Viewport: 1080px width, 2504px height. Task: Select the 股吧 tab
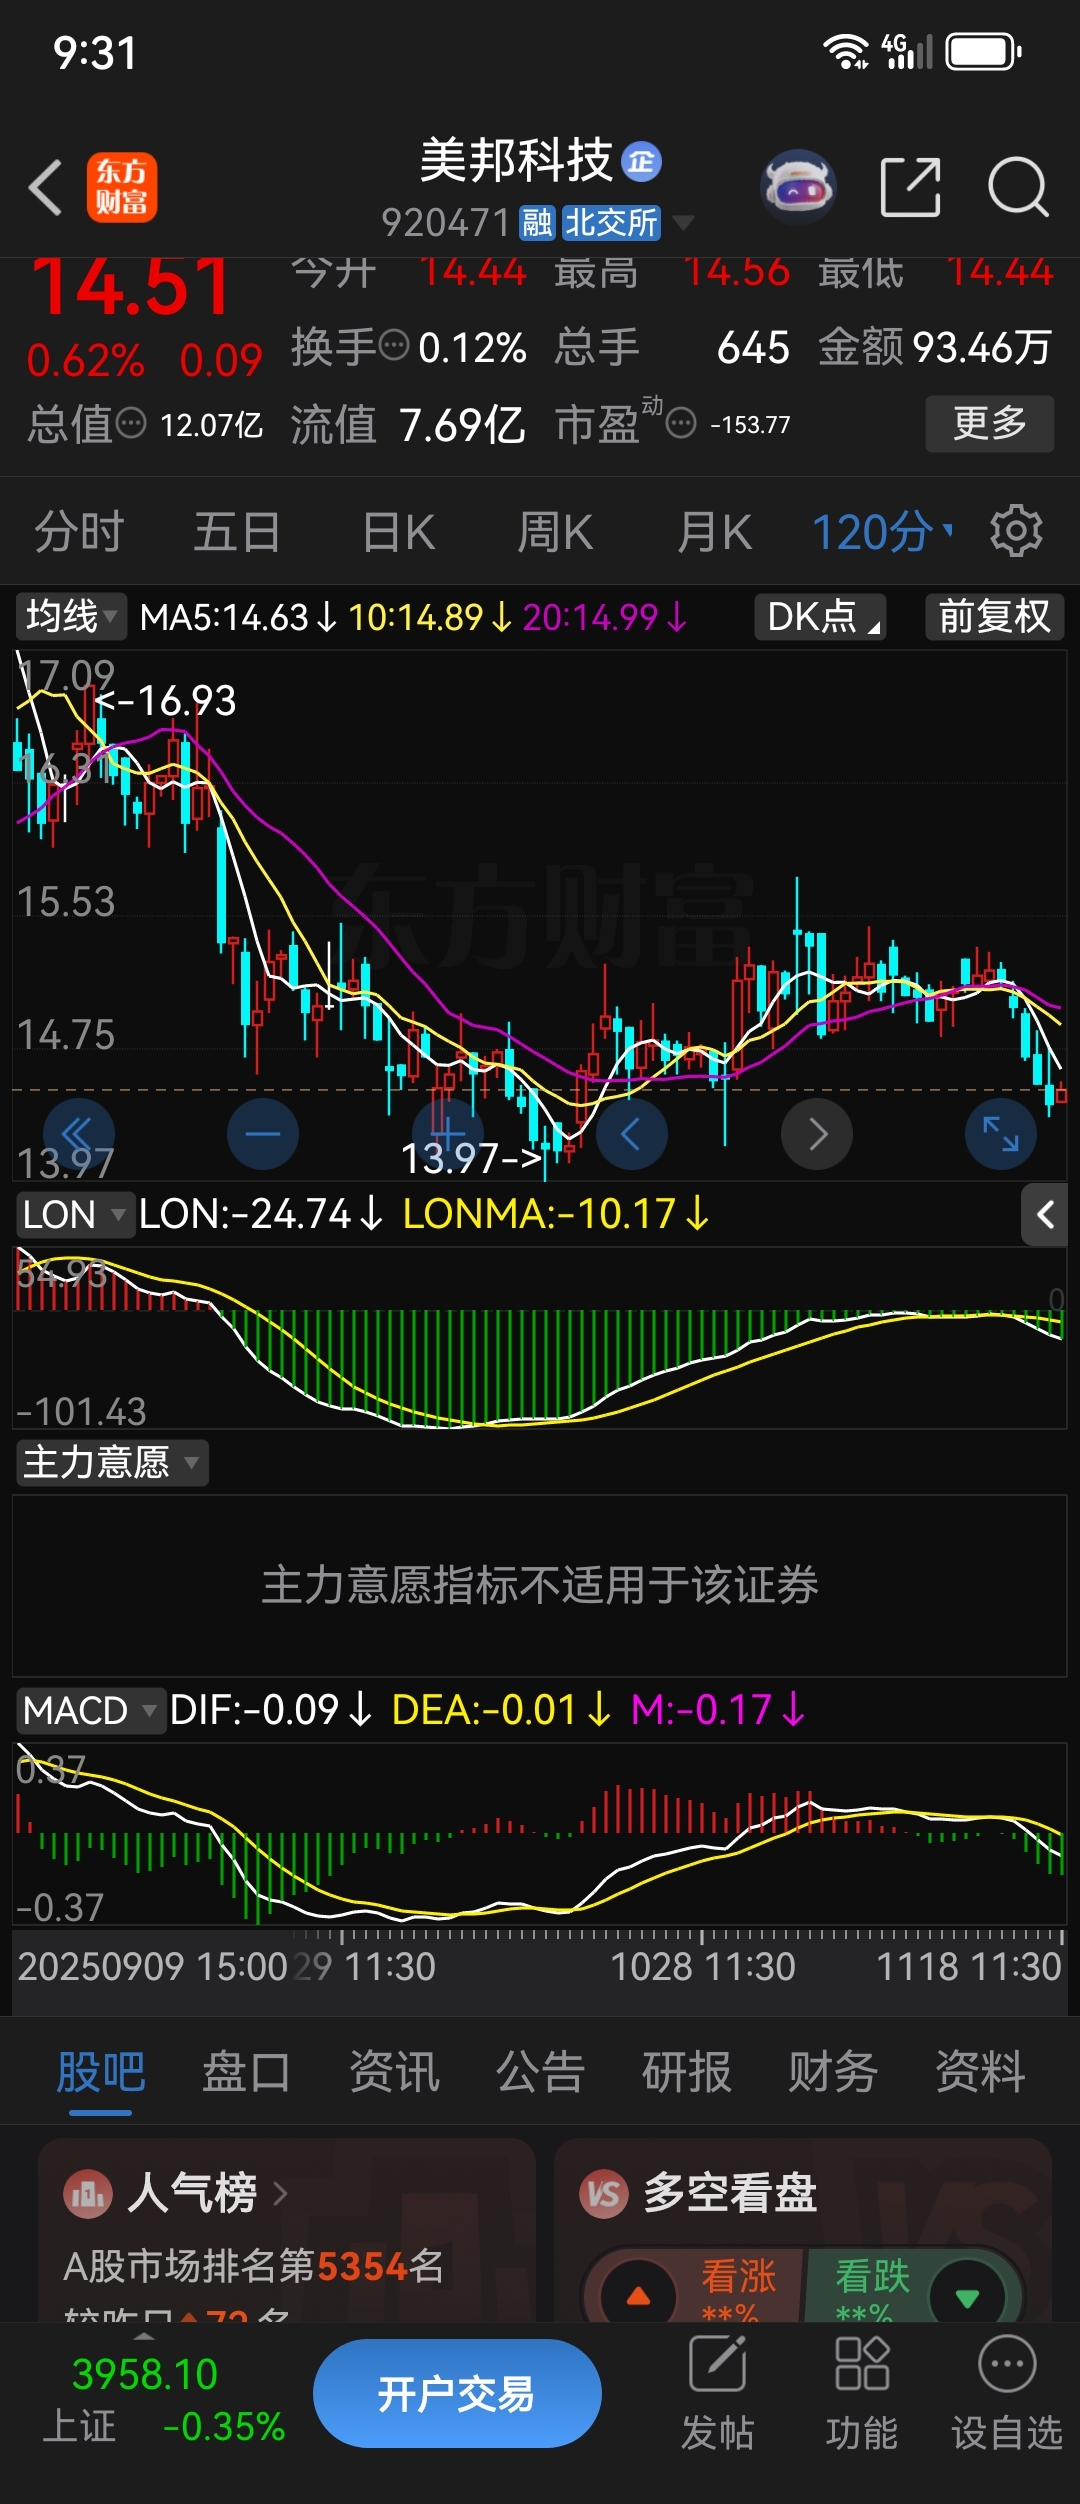[x=101, y=2072]
